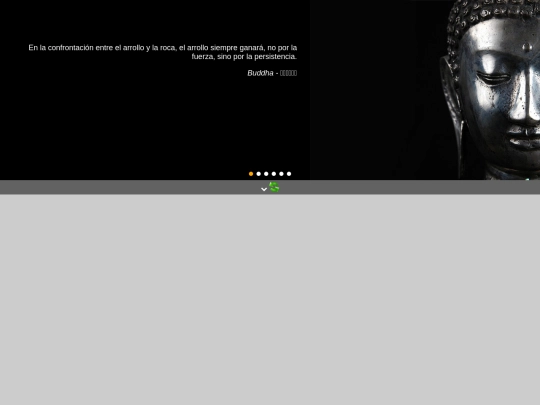Go to the fifth slide dot
This screenshot has width=540, height=405.
pos(281,174)
